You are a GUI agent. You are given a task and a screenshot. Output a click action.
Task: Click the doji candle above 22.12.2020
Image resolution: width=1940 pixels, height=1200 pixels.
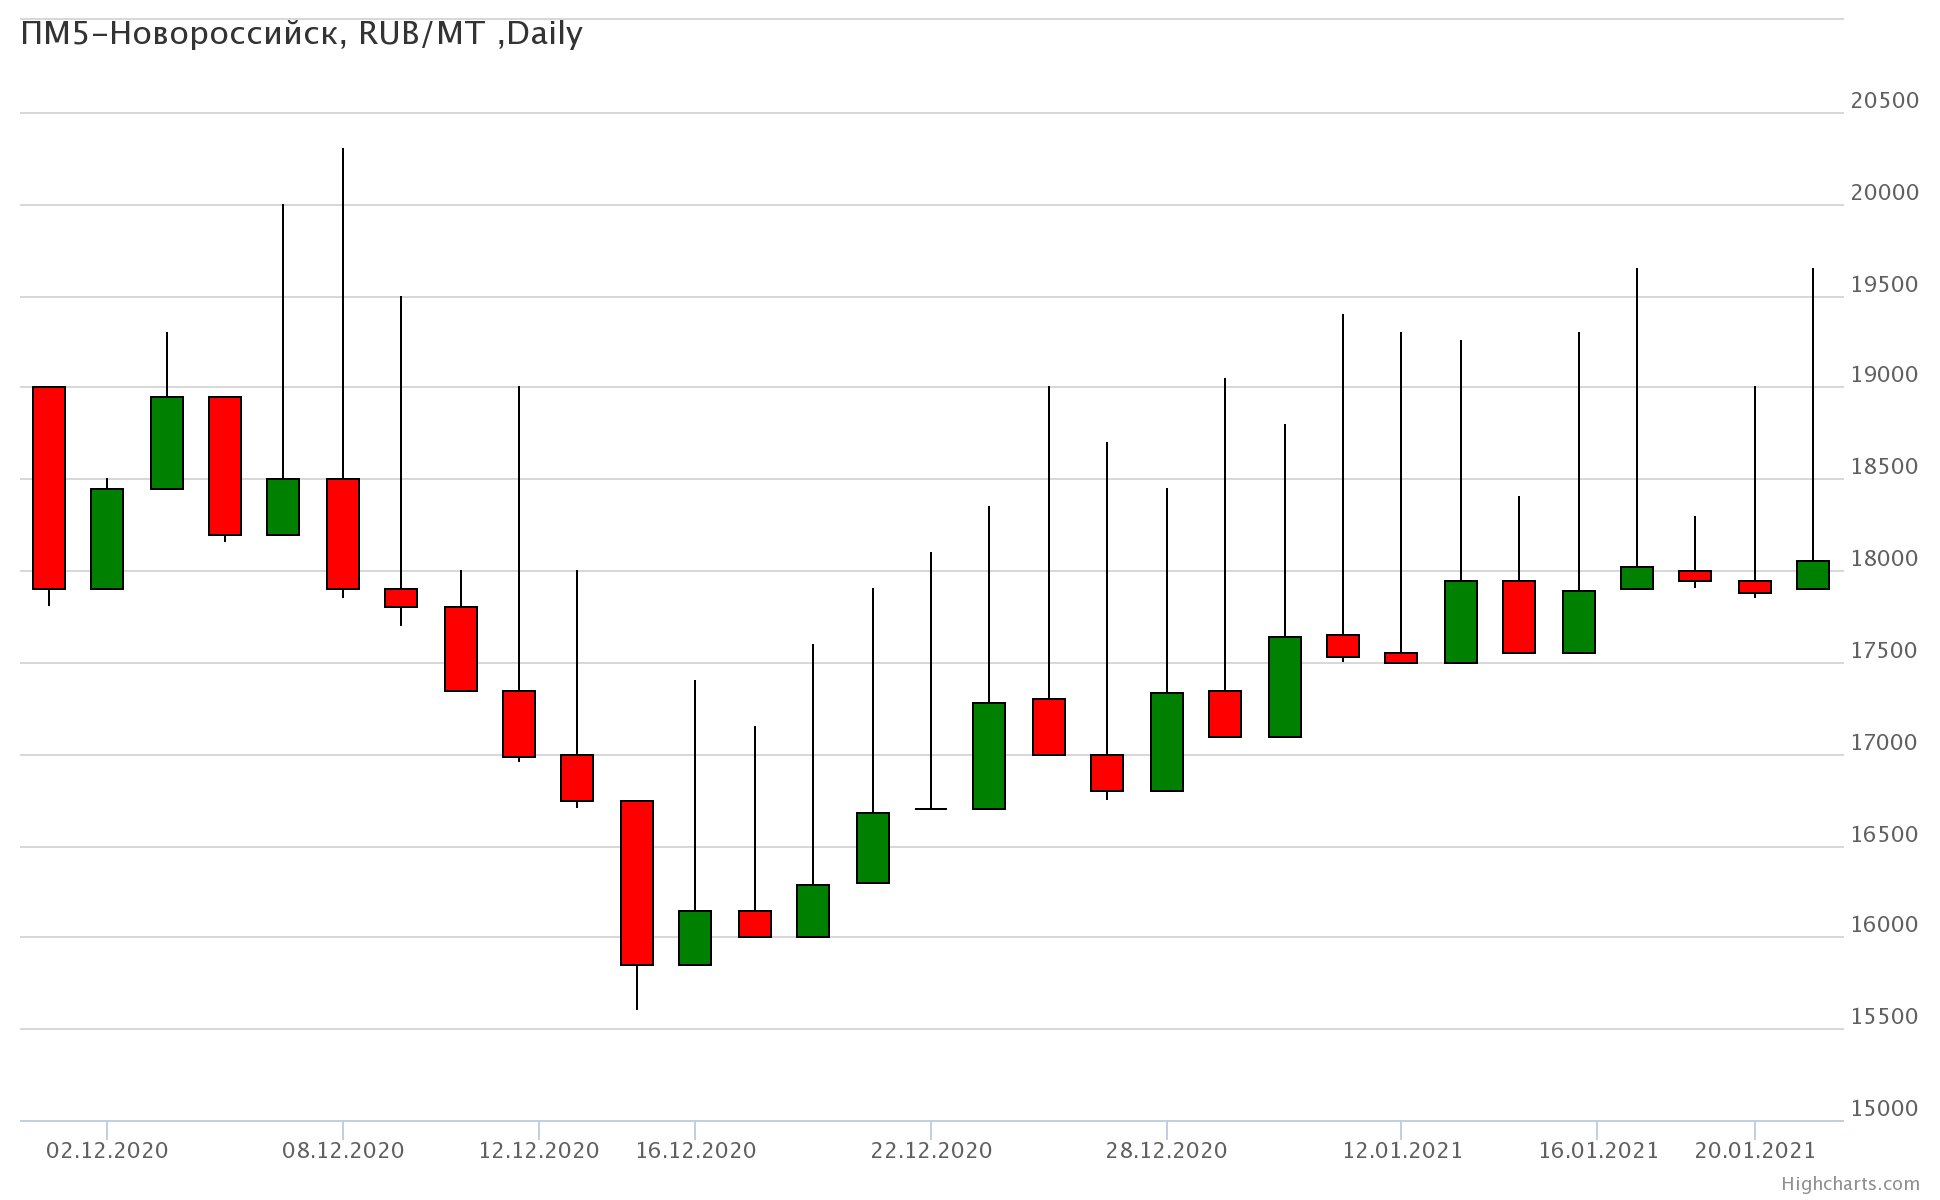(931, 808)
